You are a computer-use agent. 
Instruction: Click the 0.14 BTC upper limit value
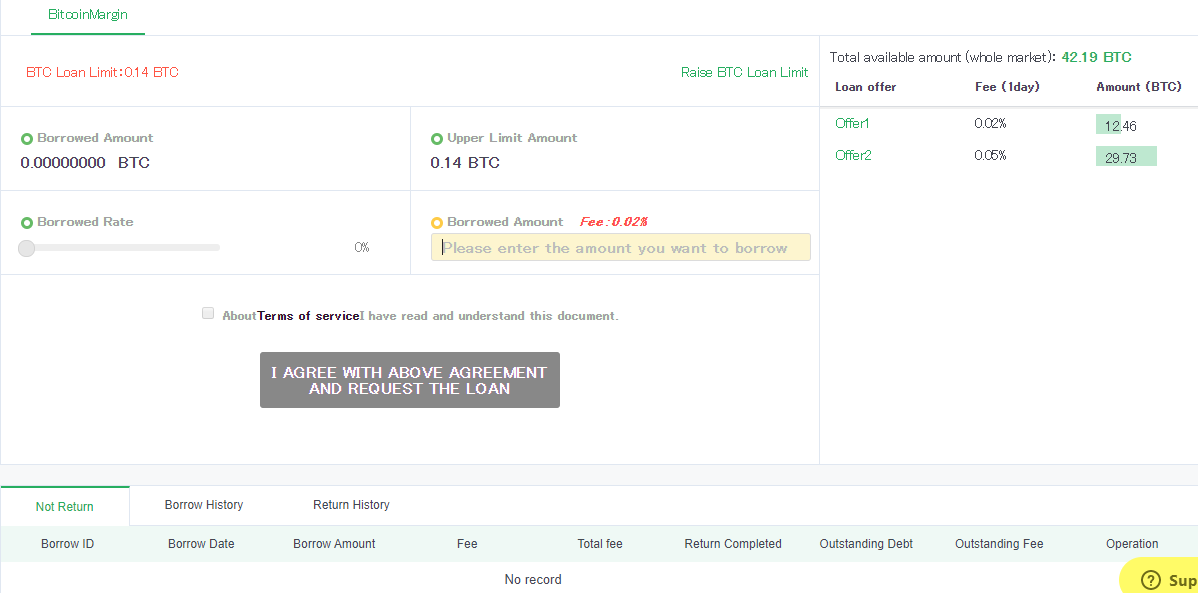(x=465, y=163)
